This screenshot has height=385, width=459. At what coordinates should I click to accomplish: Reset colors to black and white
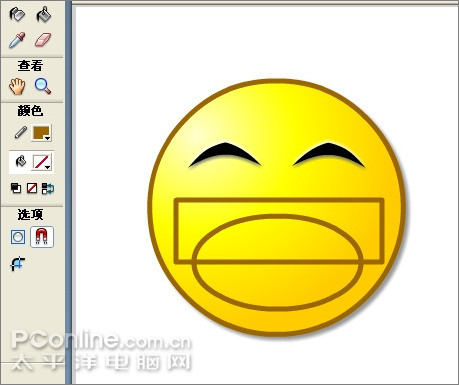click(x=16, y=188)
